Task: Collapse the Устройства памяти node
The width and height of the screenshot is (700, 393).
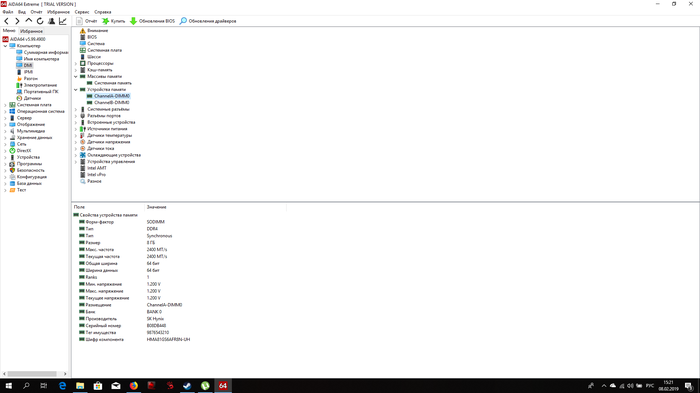Action: pos(76,90)
